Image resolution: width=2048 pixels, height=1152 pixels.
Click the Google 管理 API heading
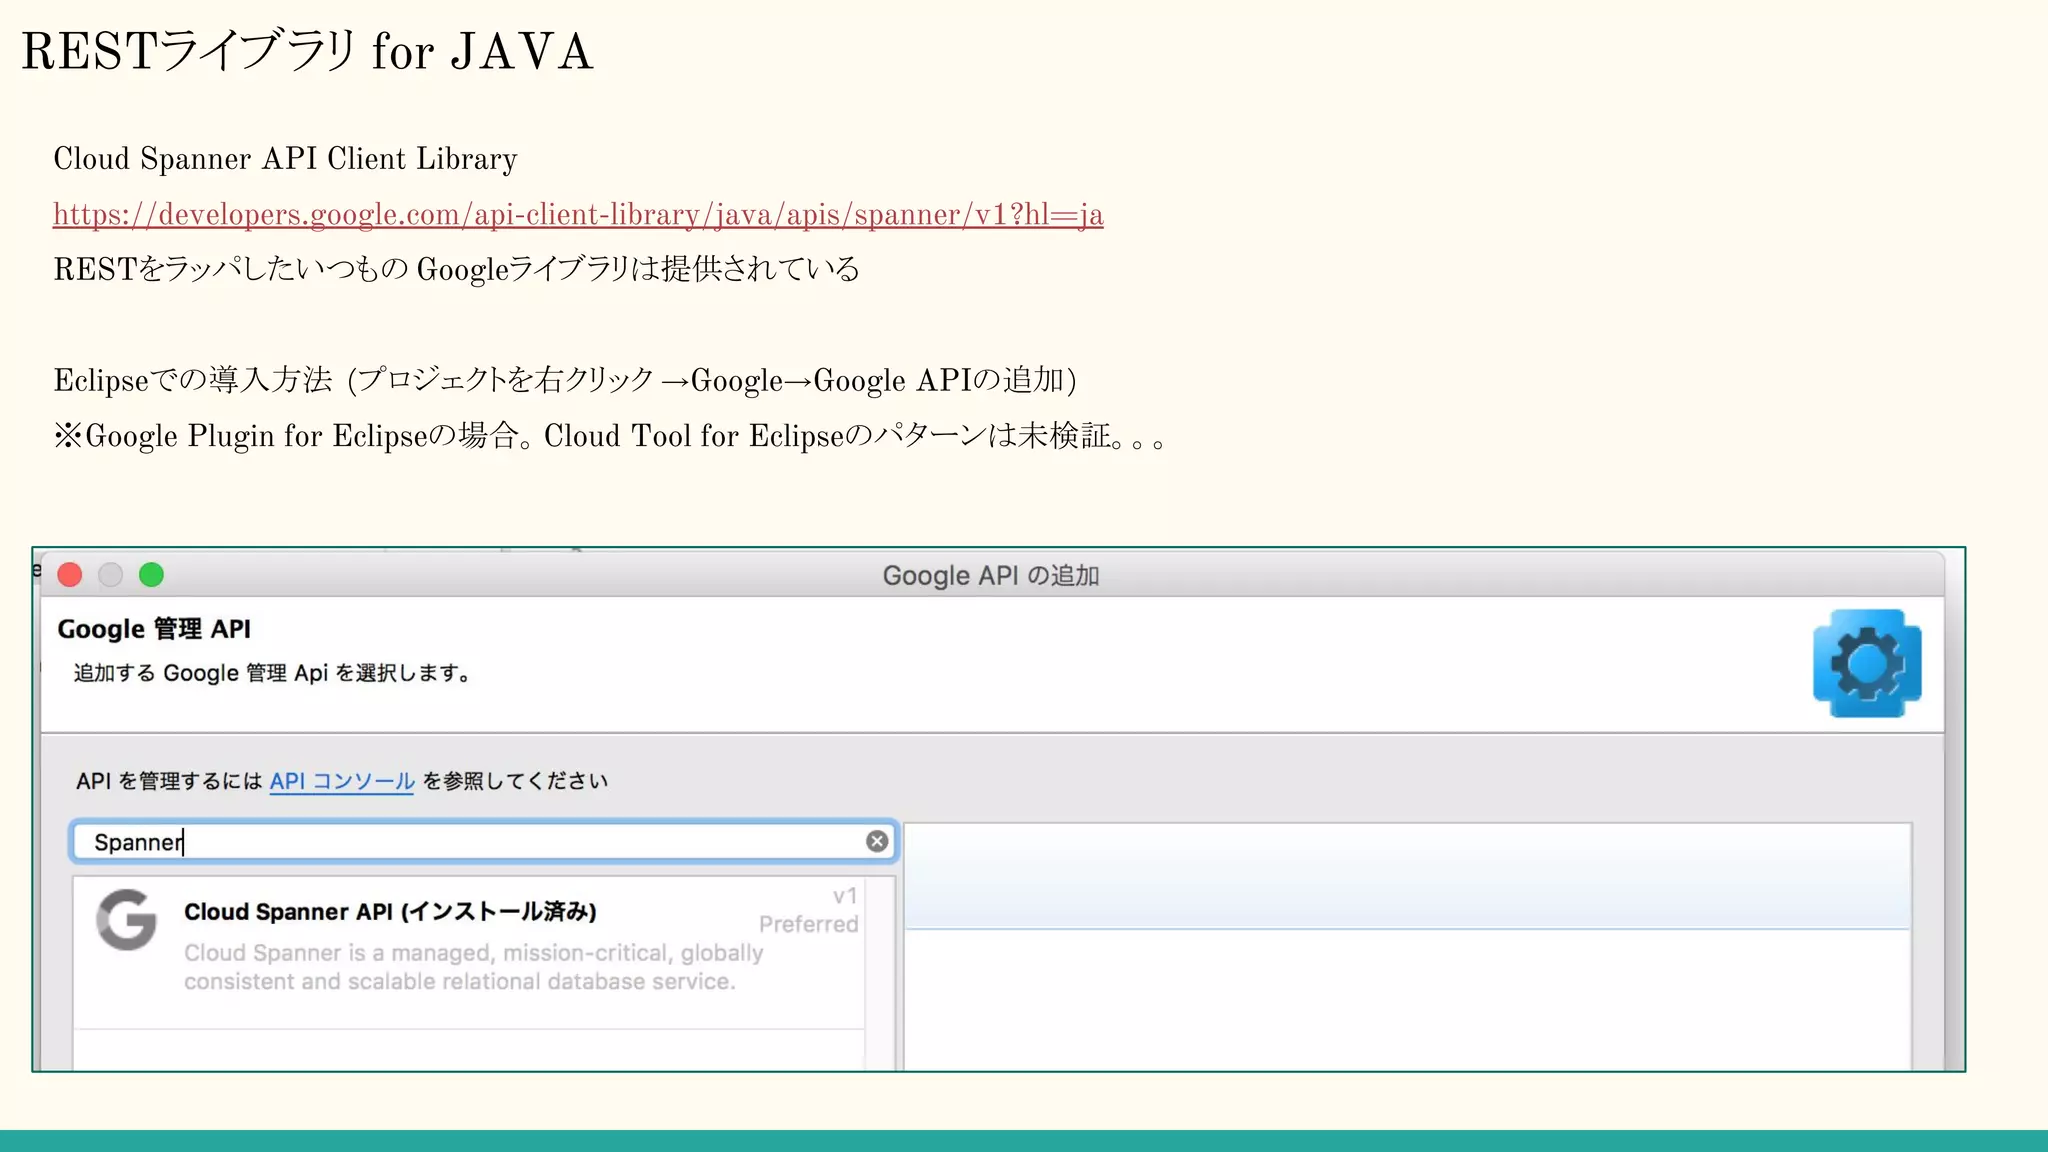pos(154,629)
